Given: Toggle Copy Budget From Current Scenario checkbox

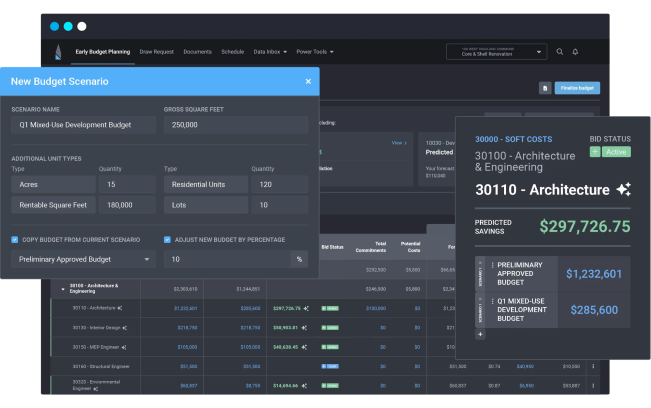Looking at the screenshot, I should click(15, 240).
